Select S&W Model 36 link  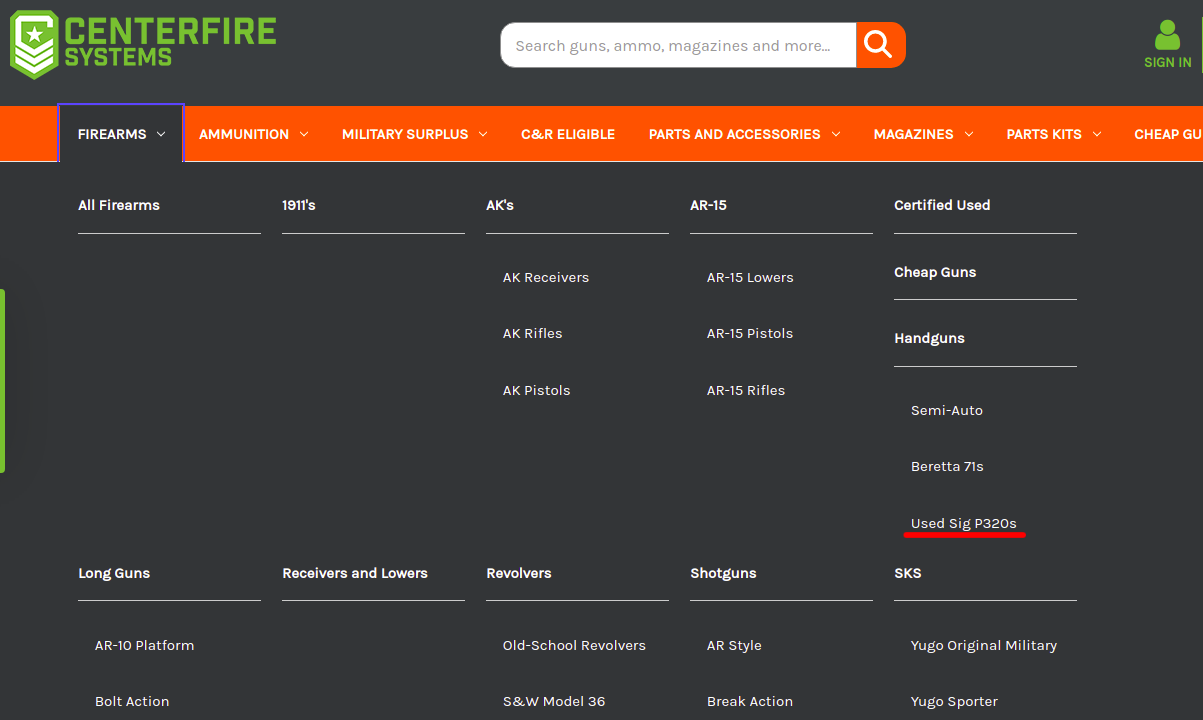[554, 701]
